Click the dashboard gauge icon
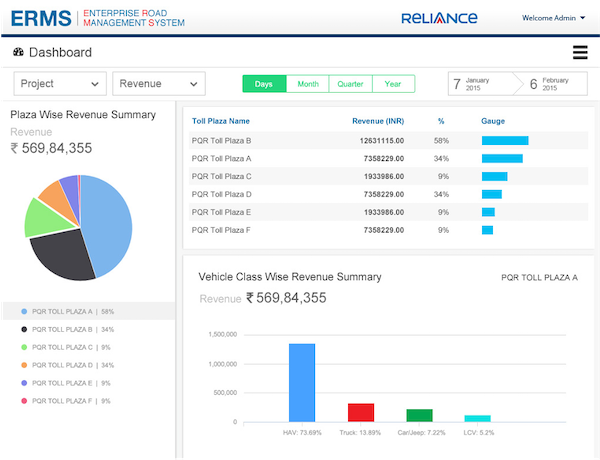This screenshot has height=460, width=600. pos(18,53)
